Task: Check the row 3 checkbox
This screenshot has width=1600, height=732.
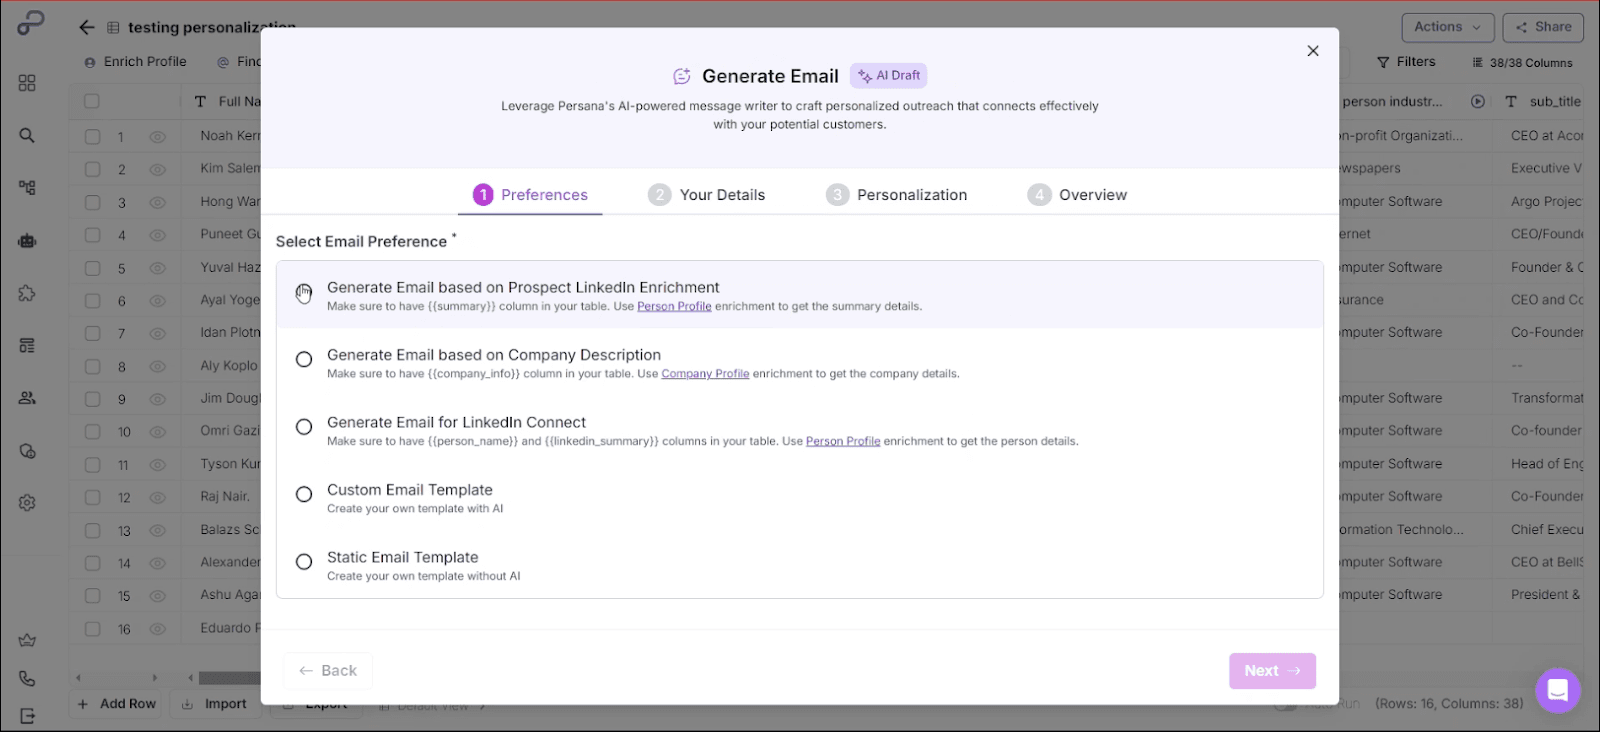Action: point(92,202)
